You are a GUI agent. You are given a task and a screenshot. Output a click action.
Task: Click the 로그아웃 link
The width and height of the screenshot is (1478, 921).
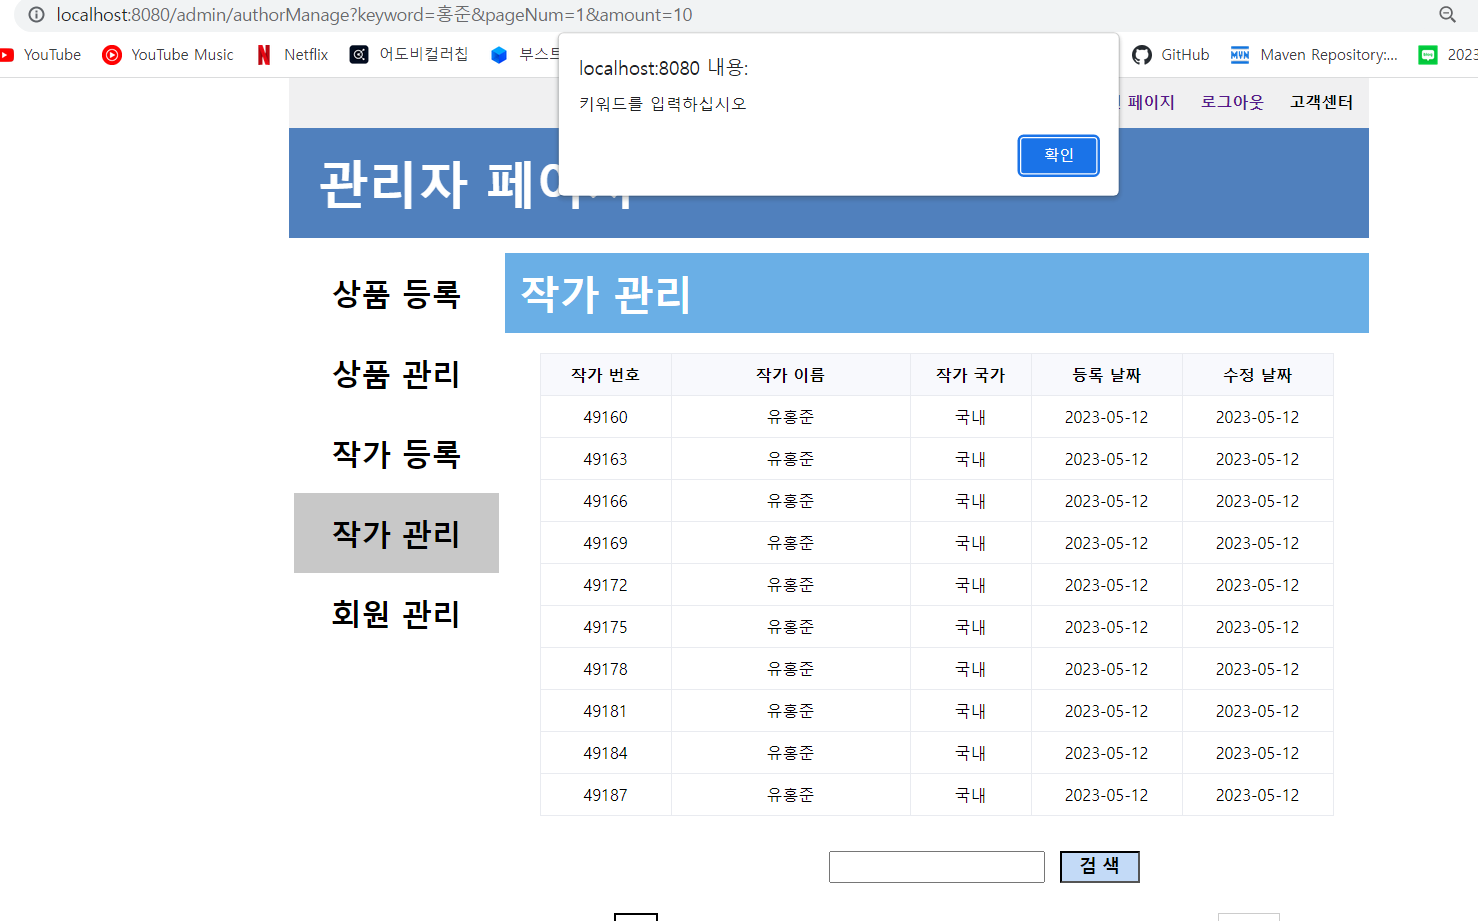coord(1232,102)
